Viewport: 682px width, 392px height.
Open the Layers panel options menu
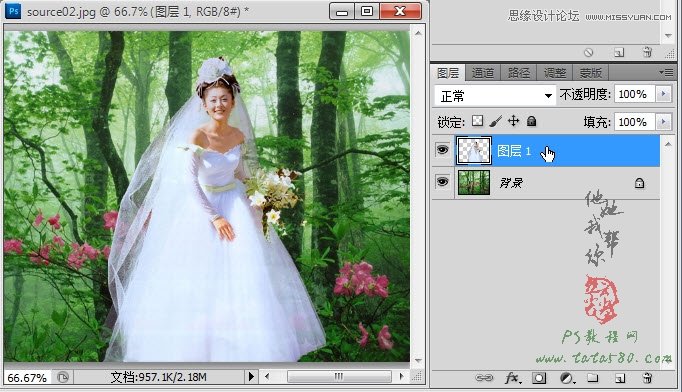click(666, 73)
